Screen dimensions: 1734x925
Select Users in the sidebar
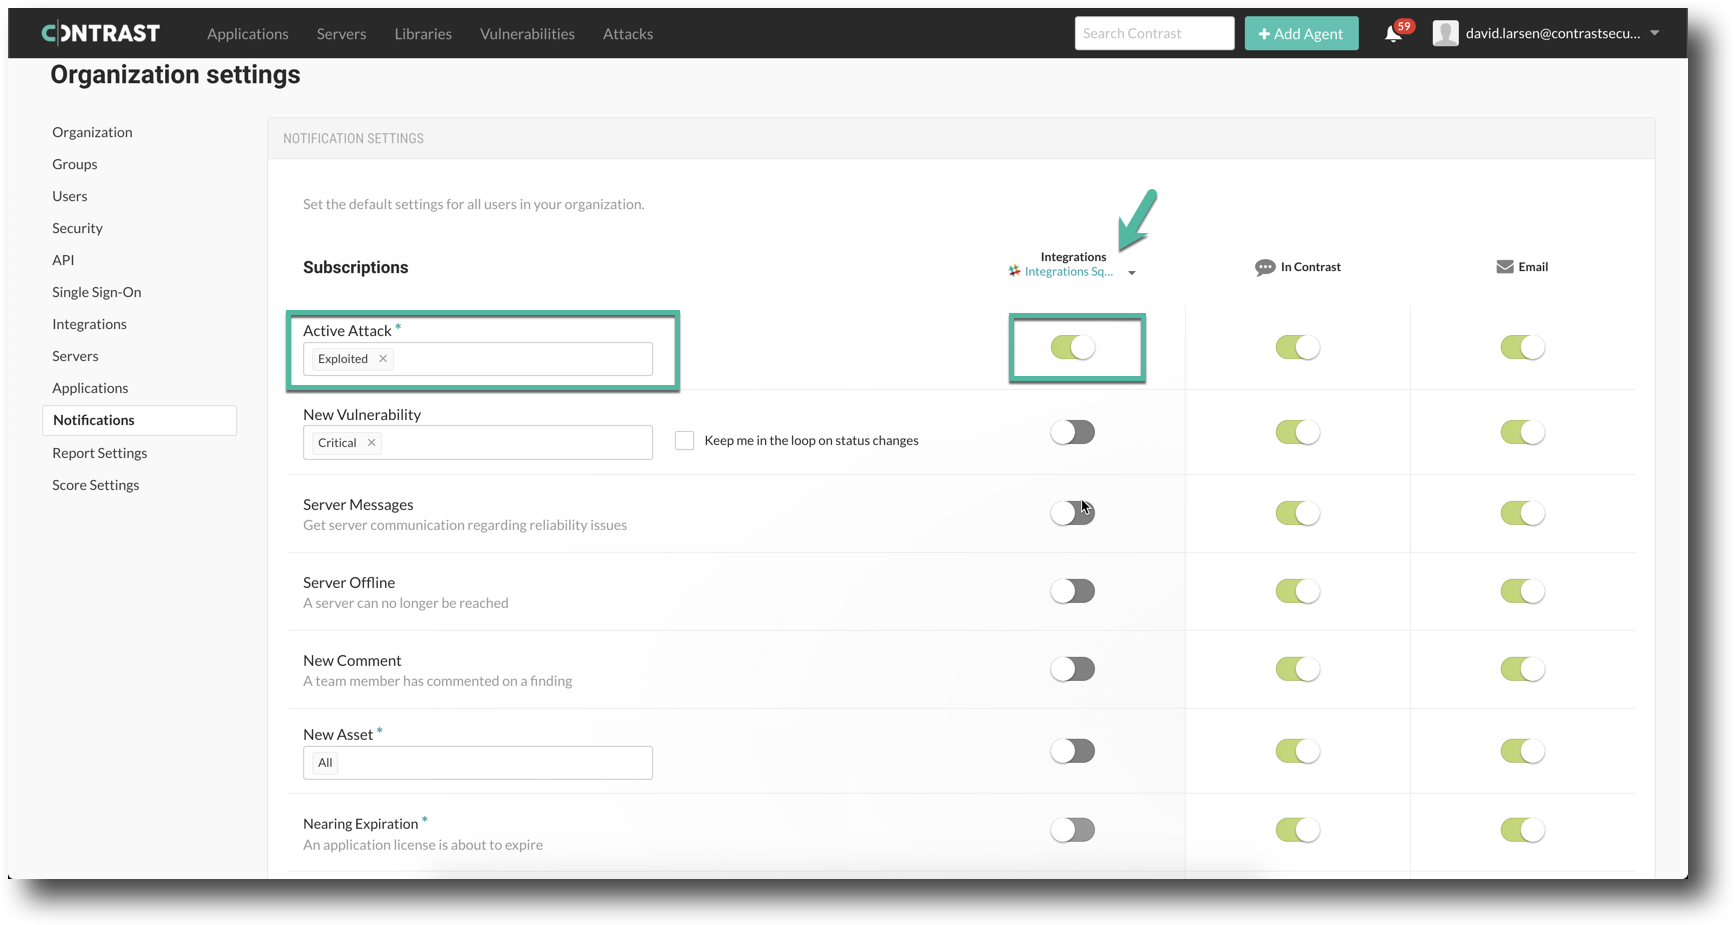[x=70, y=196]
